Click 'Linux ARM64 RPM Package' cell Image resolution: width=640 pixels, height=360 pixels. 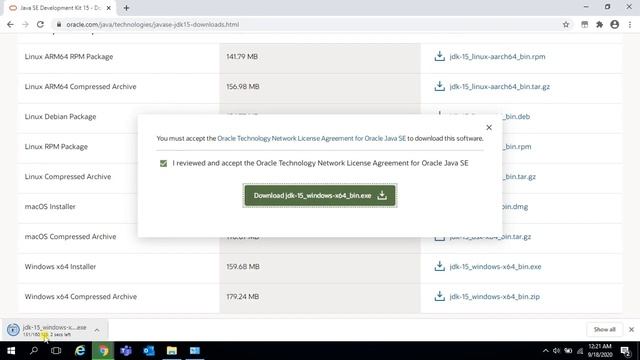coord(118,57)
